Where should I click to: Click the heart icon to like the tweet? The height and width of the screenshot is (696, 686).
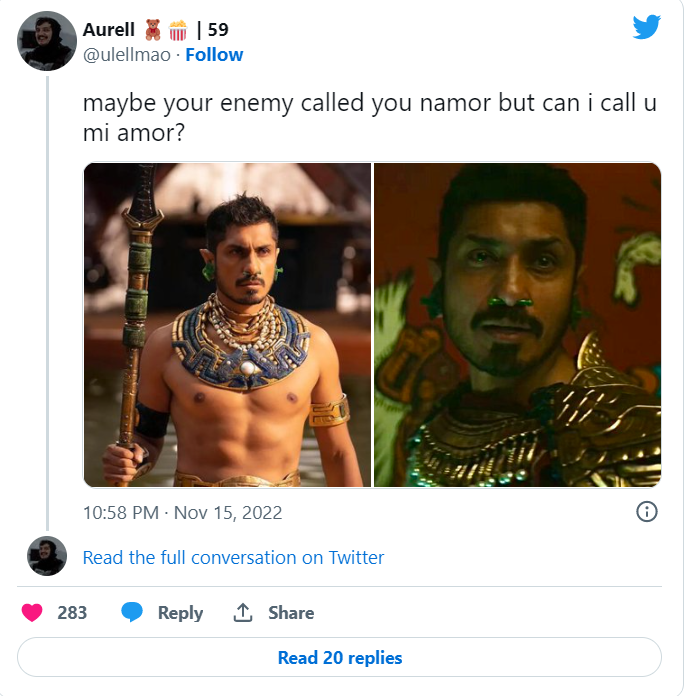32,613
